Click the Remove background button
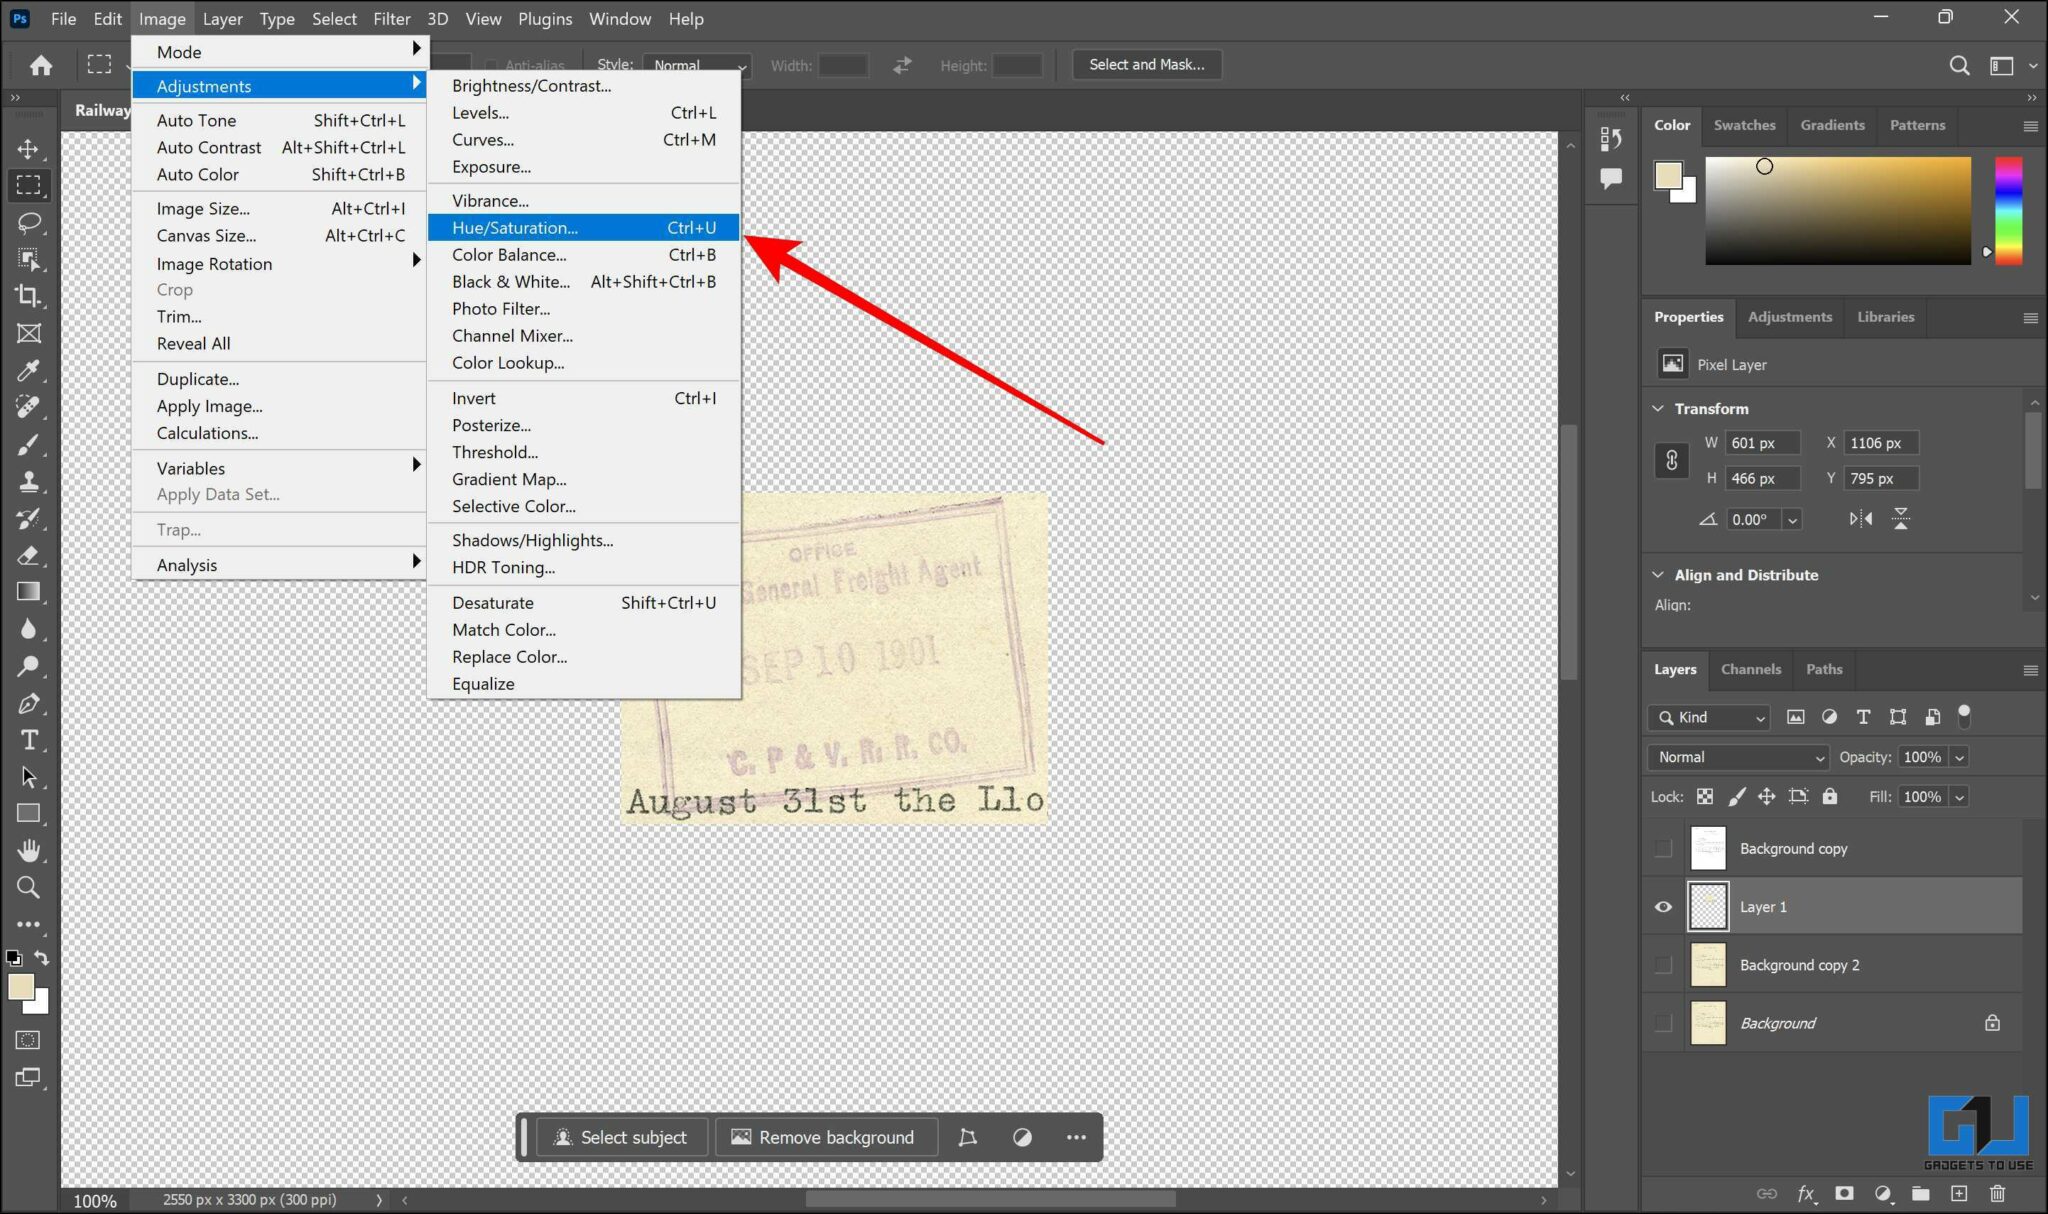Viewport: 2048px width, 1214px height. pos(825,1137)
